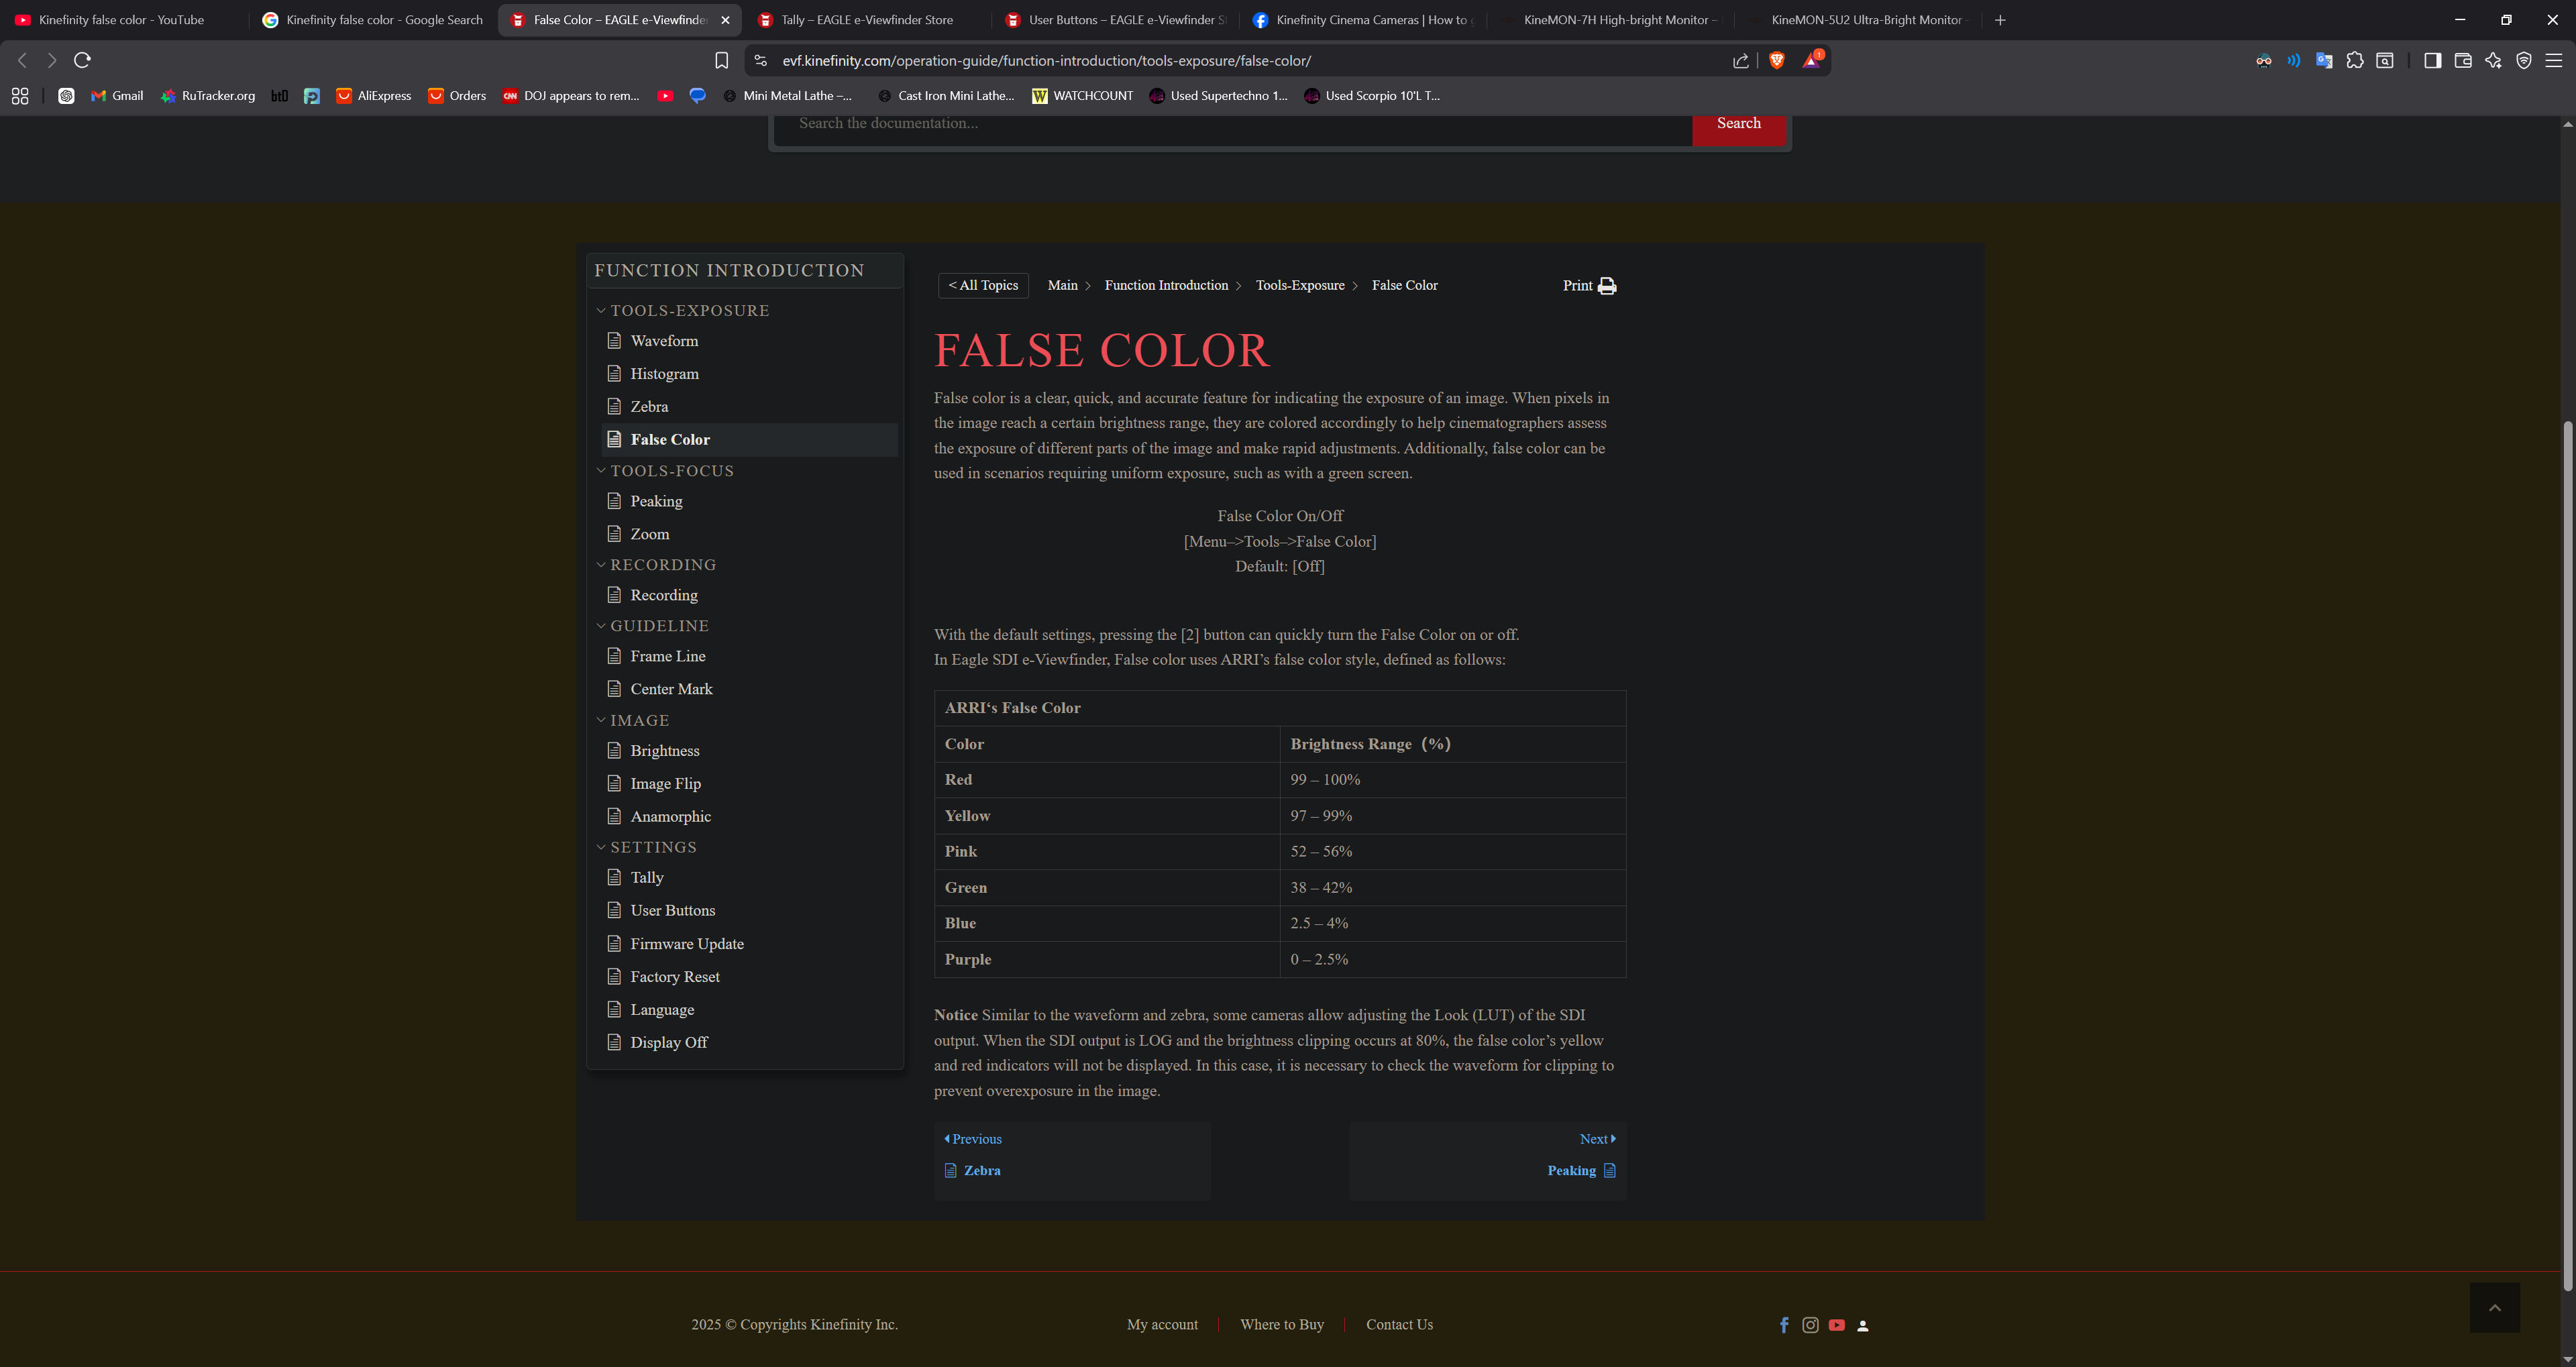Open Kinefinity Instagram footer icon
Viewport: 2576px width, 1367px height.
pyautogui.click(x=1810, y=1325)
